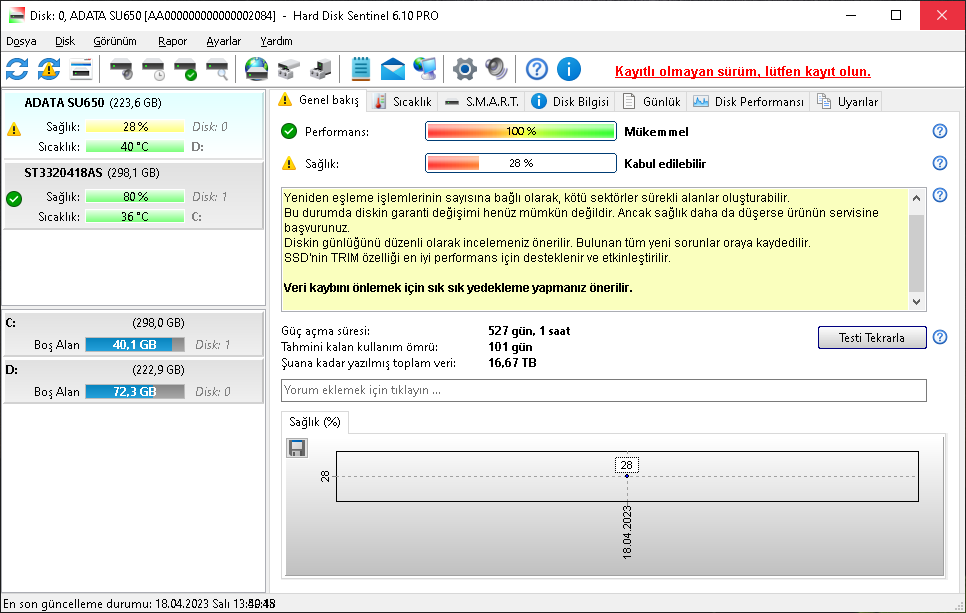
Task: Switch to the Uyarılar tab
Action: (x=847, y=102)
